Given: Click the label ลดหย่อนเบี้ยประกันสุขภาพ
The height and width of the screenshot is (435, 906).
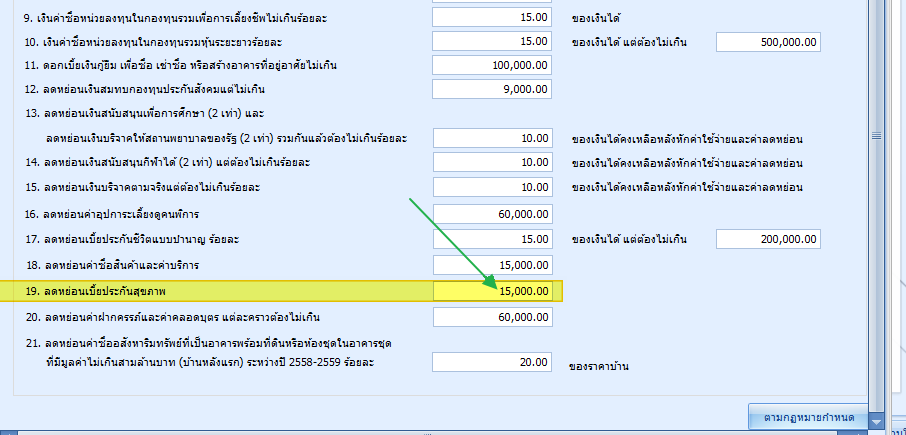Looking at the screenshot, I should coord(104,292).
